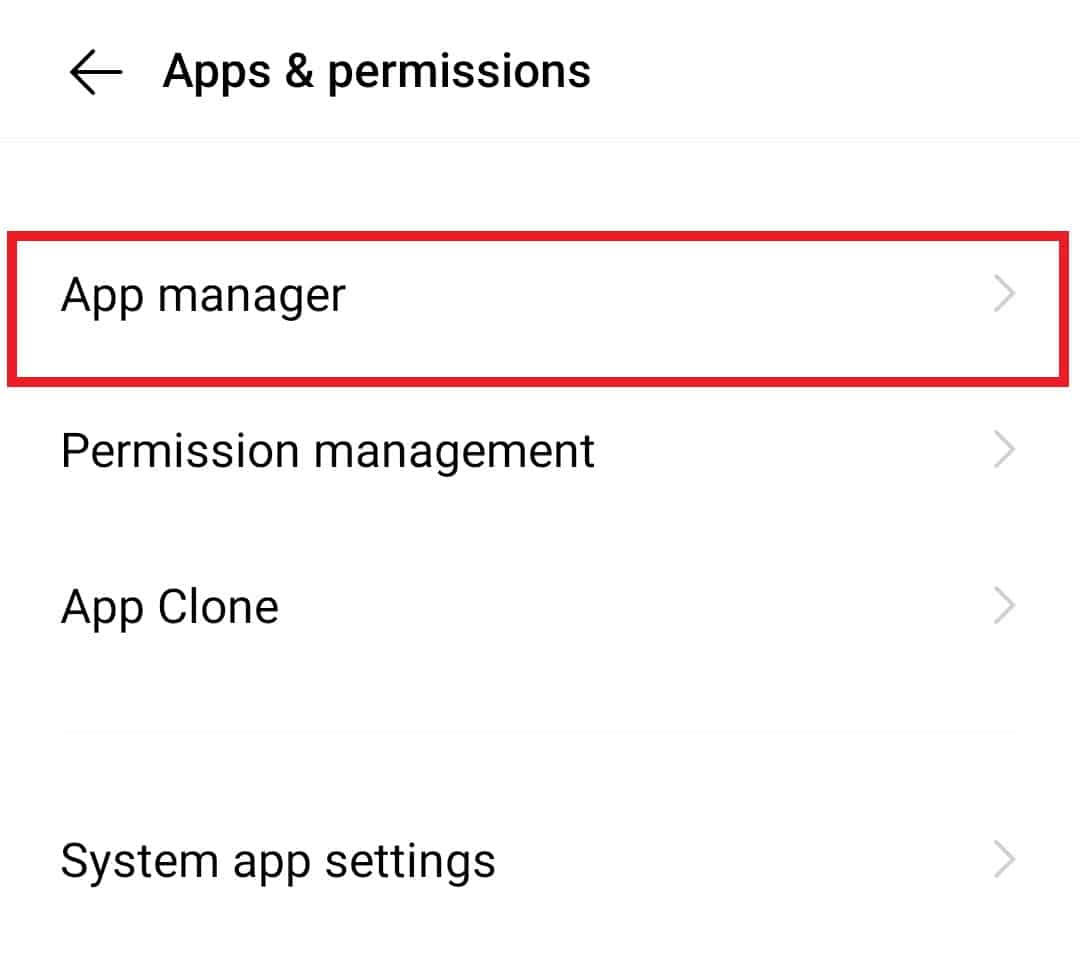Click the Permission management text label
Image resolution: width=1080 pixels, height=977 pixels.
click(328, 451)
